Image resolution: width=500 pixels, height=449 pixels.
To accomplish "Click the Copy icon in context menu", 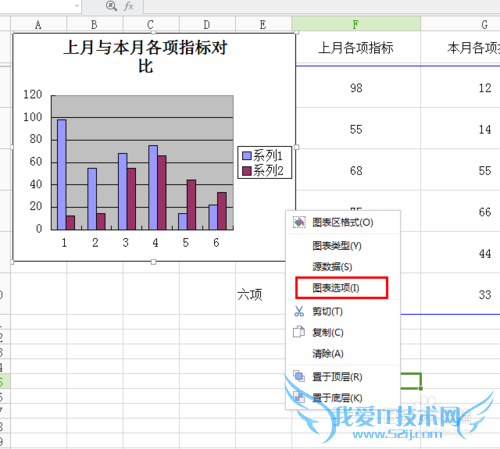I will pyautogui.click(x=299, y=332).
